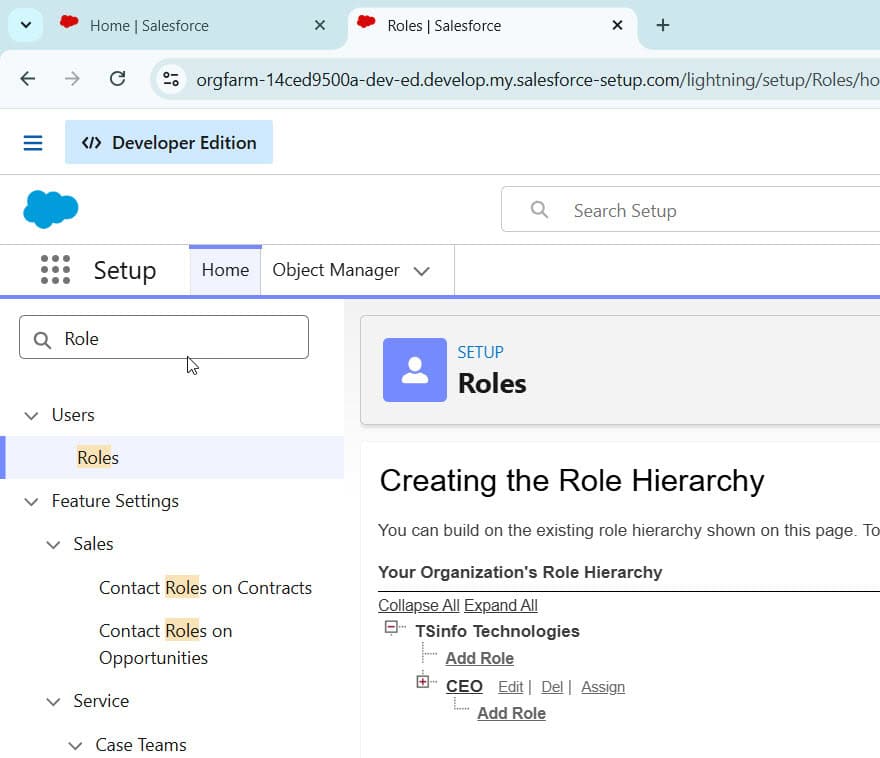Screen dimensions: 880x758
Task: Click the Feature Settings label
Action: [x=115, y=501]
